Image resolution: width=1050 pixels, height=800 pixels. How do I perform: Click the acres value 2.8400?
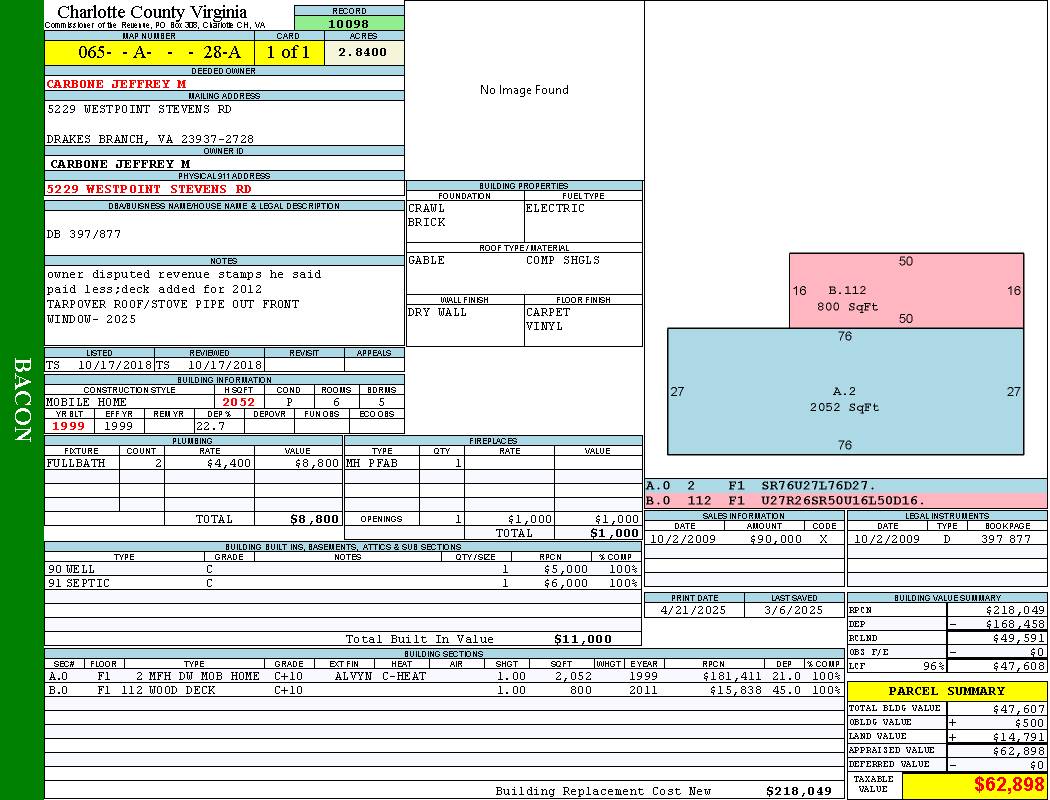tap(362, 52)
